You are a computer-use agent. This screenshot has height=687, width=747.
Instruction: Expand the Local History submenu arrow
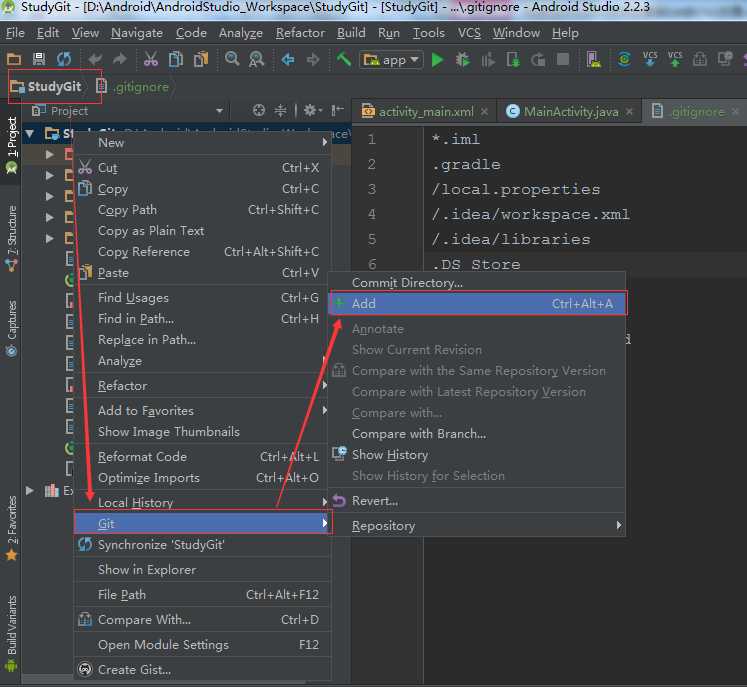click(x=324, y=502)
